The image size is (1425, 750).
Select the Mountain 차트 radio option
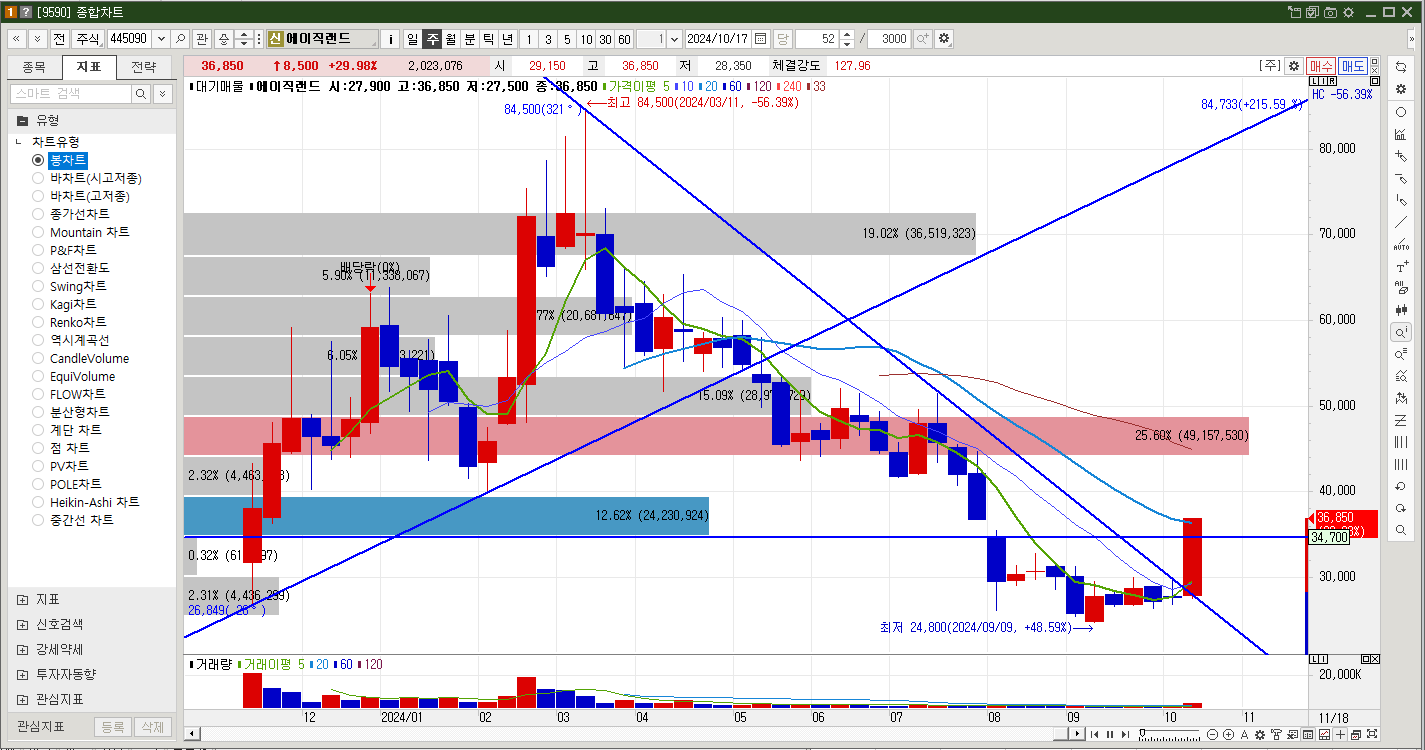pyautogui.click(x=38, y=232)
